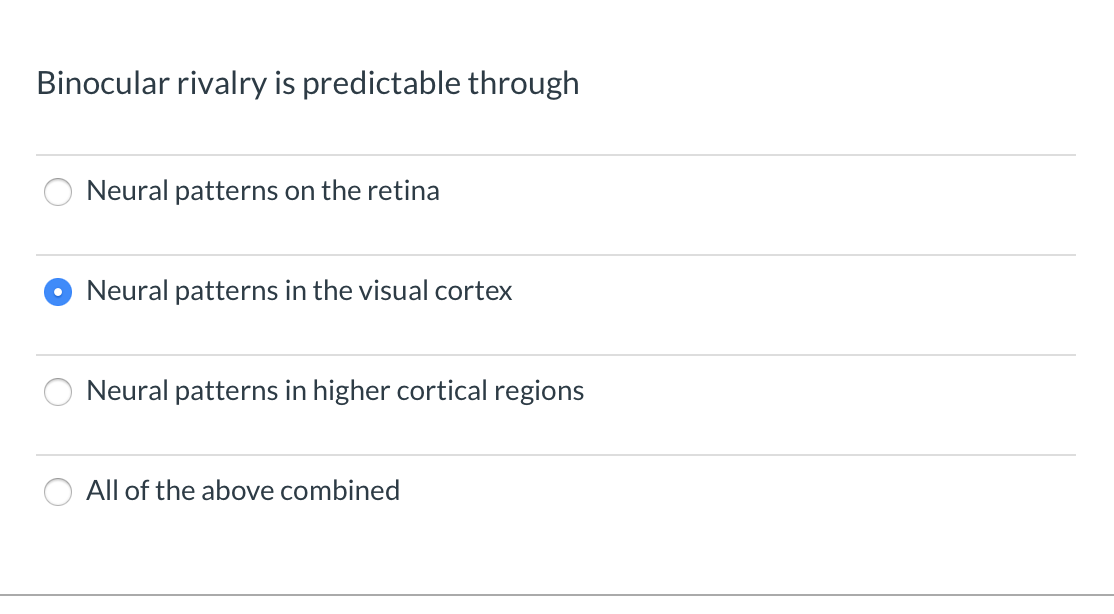Select the 'Neural patterns on the retina' radio button

[58, 192]
